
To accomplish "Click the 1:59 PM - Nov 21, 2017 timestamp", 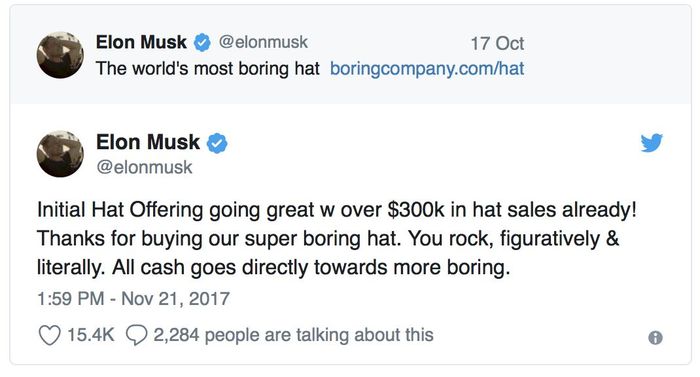I will tap(133, 298).
